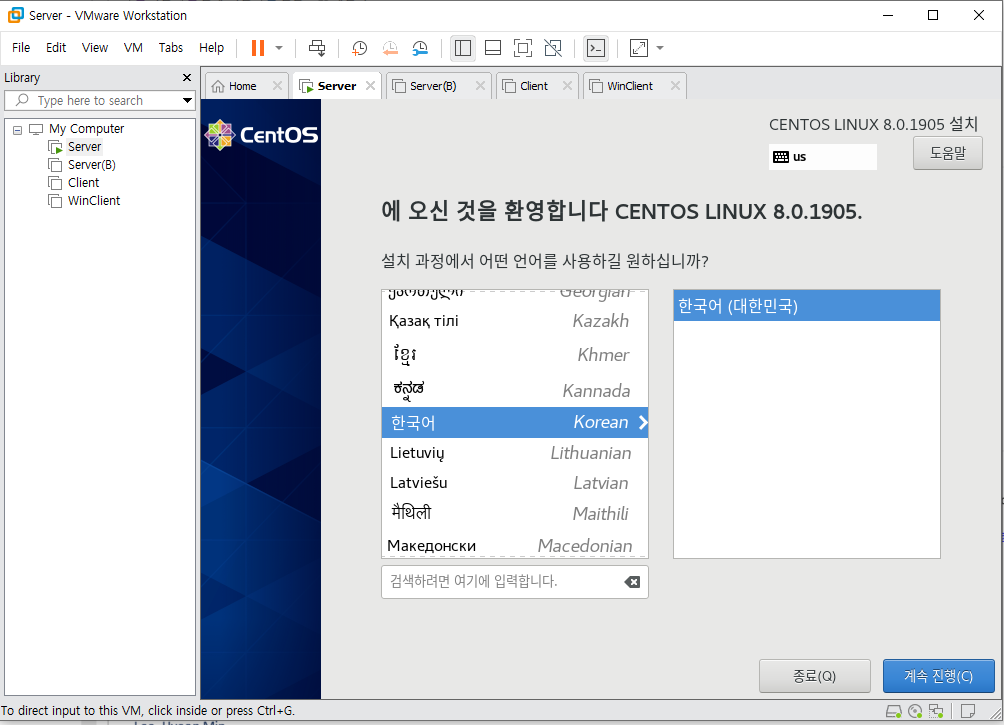Open the Edit menu
The width and height of the screenshot is (1004, 725).
point(56,47)
